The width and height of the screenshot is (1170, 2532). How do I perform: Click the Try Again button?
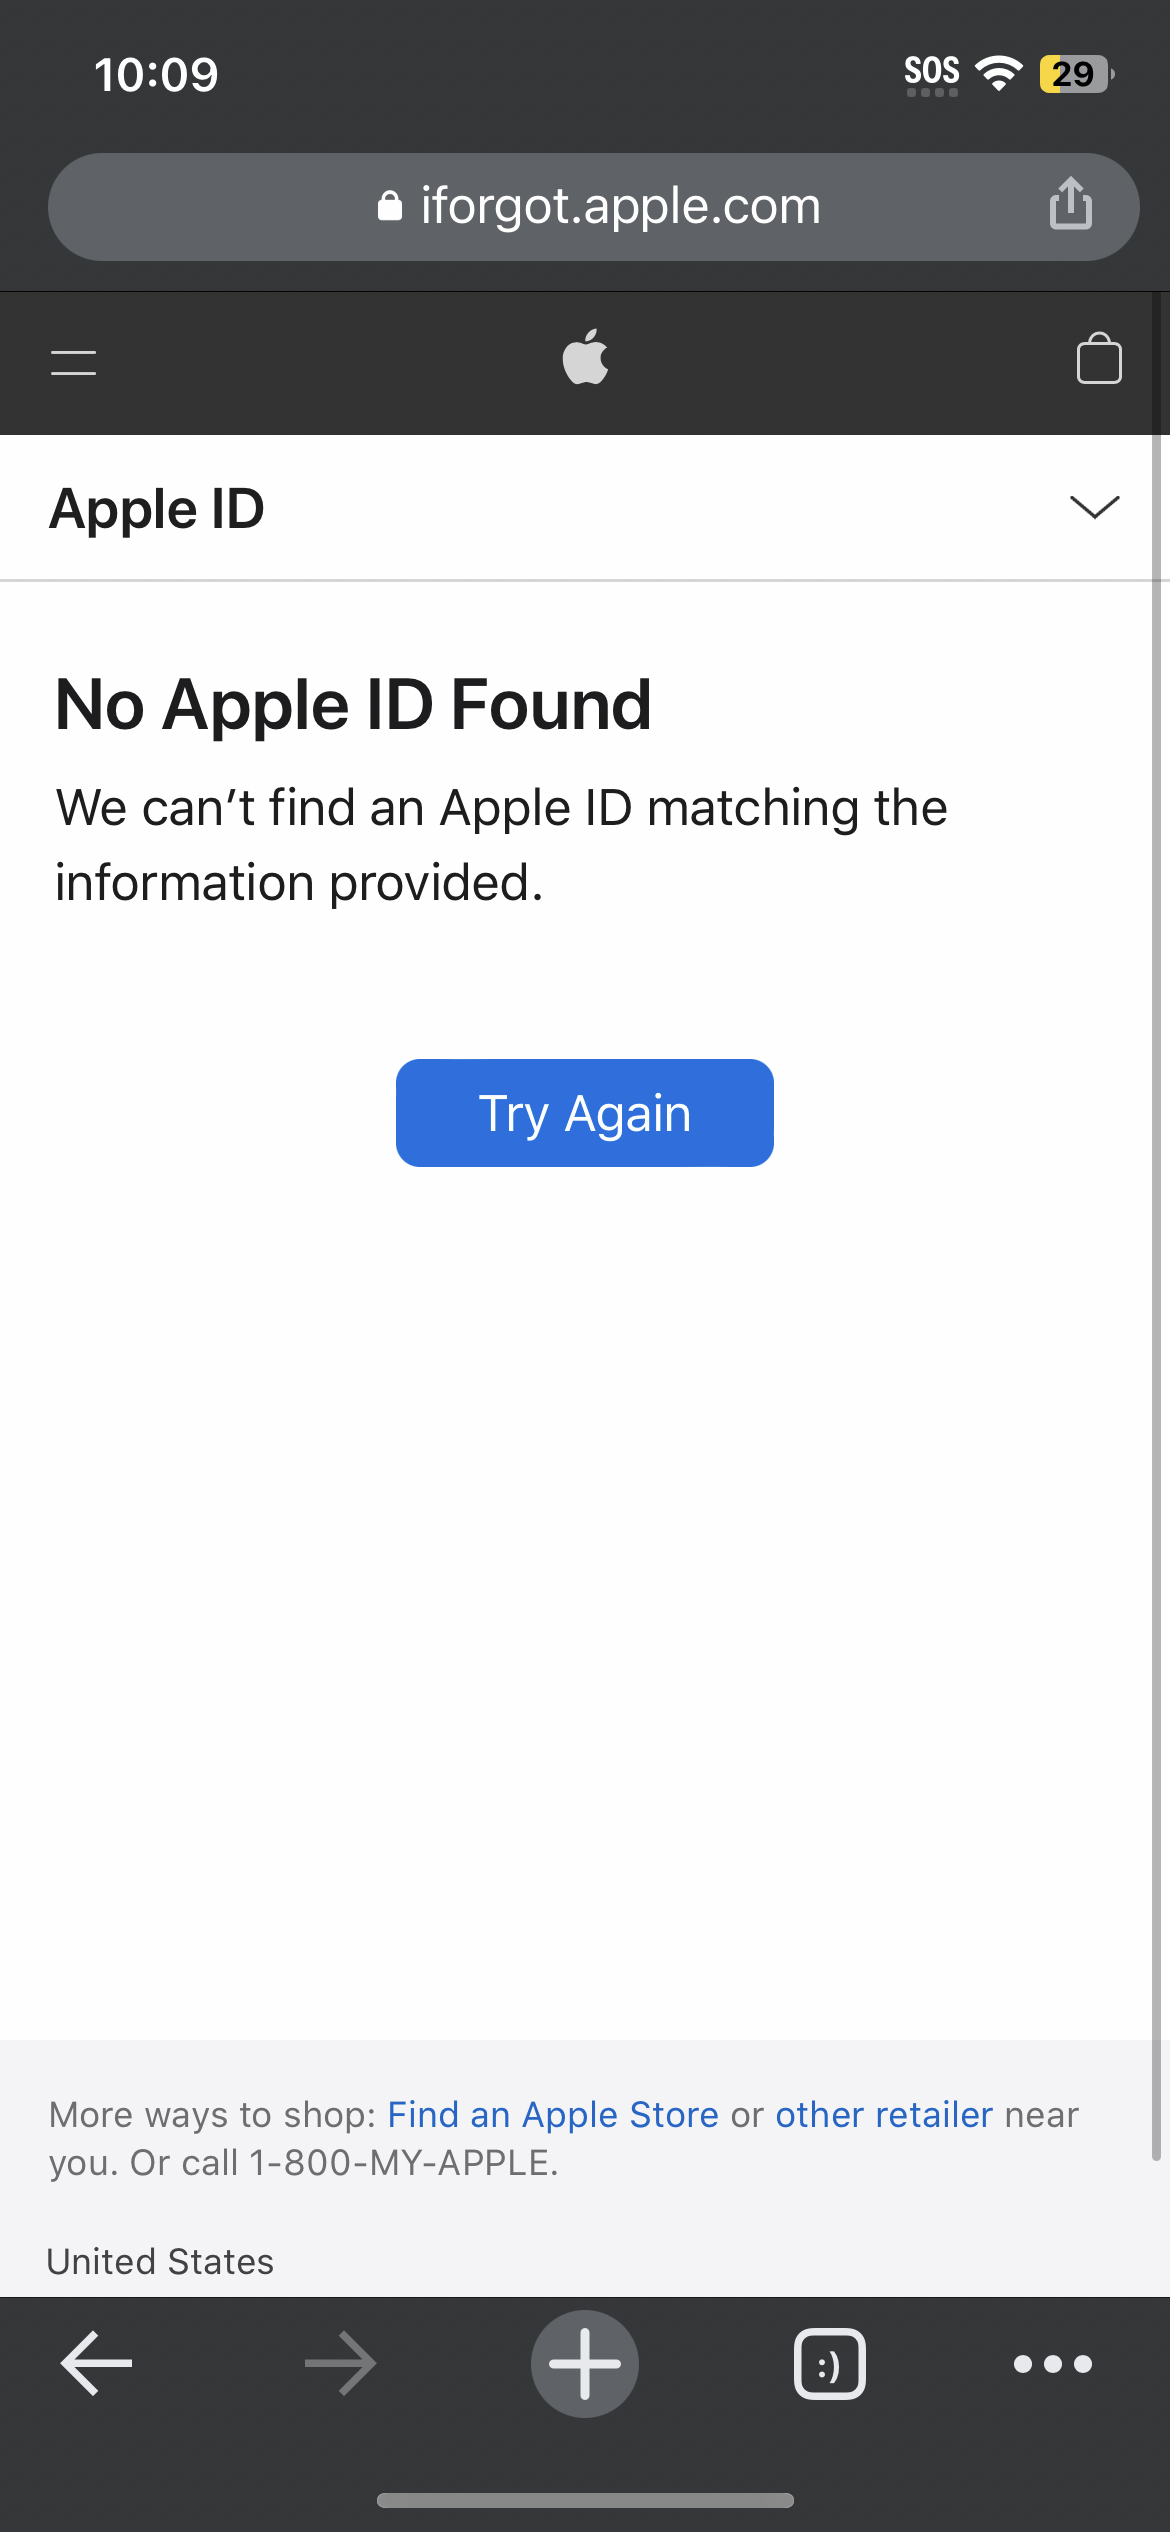pyautogui.click(x=585, y=1113)
